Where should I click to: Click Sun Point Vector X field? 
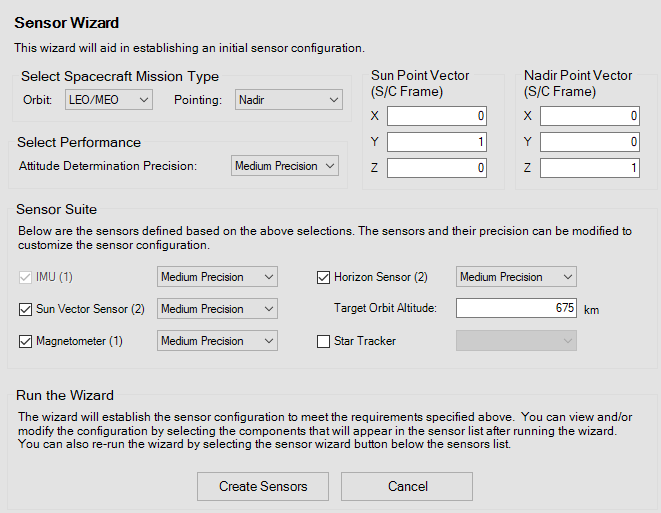[x=437, y=116]
